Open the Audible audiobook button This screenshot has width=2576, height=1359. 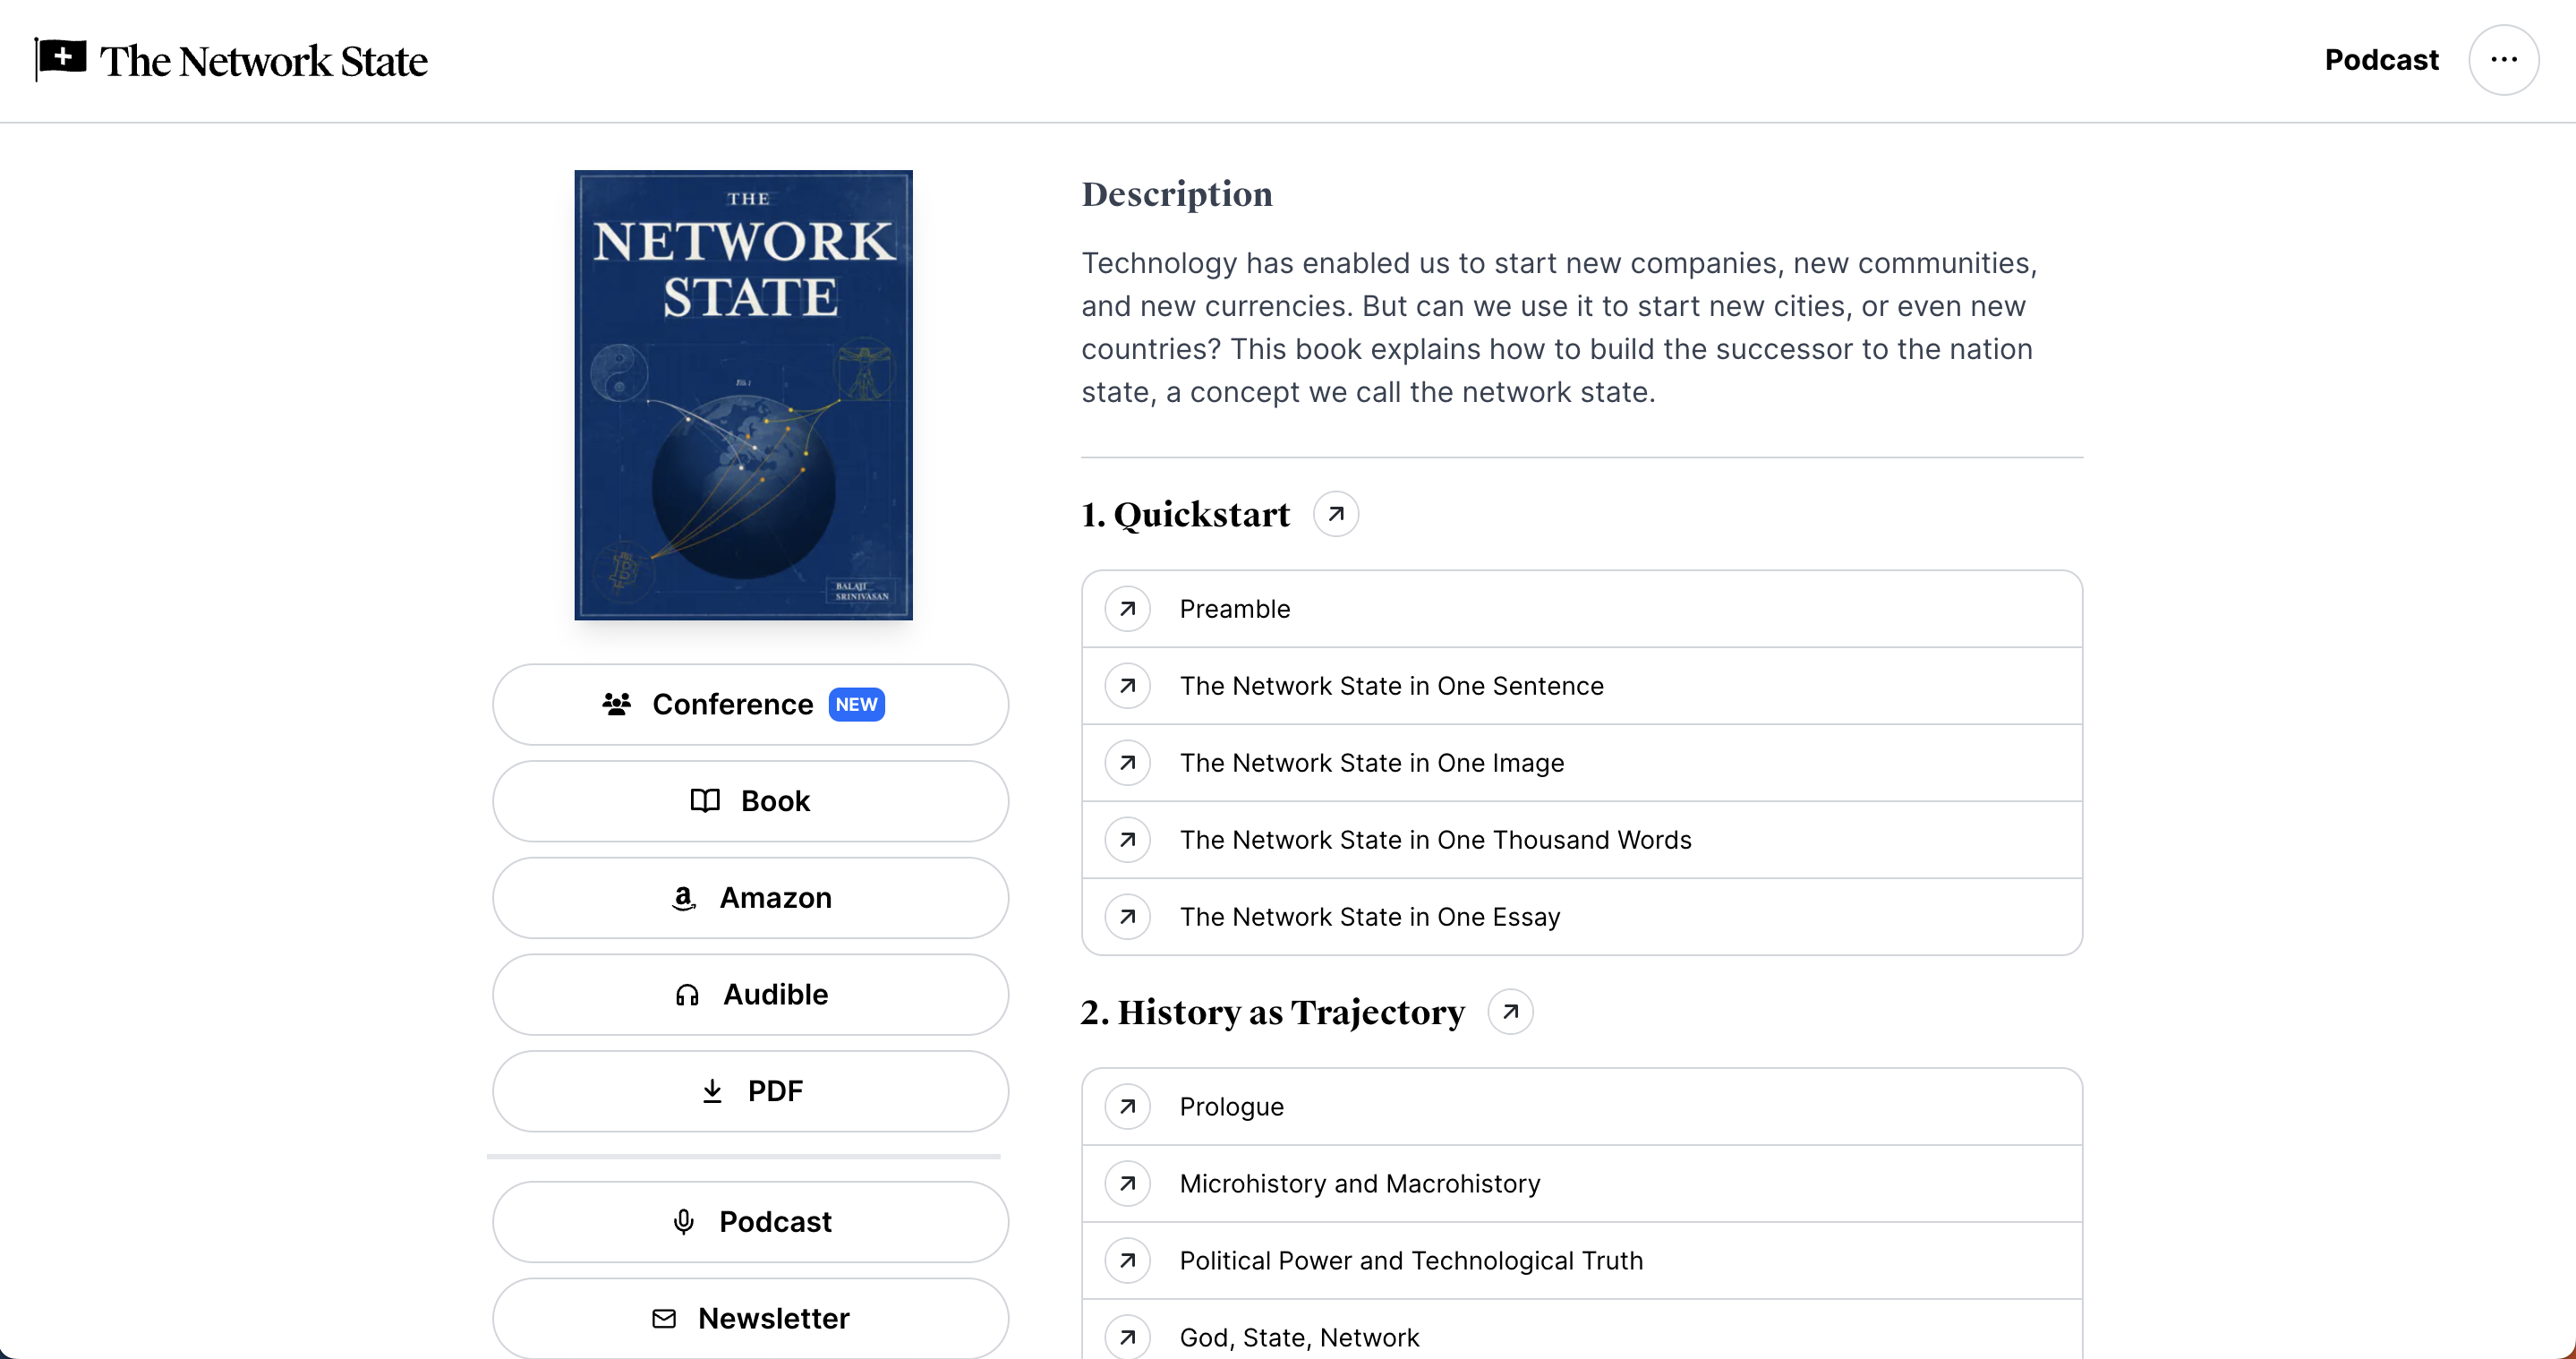click(750, 995)
